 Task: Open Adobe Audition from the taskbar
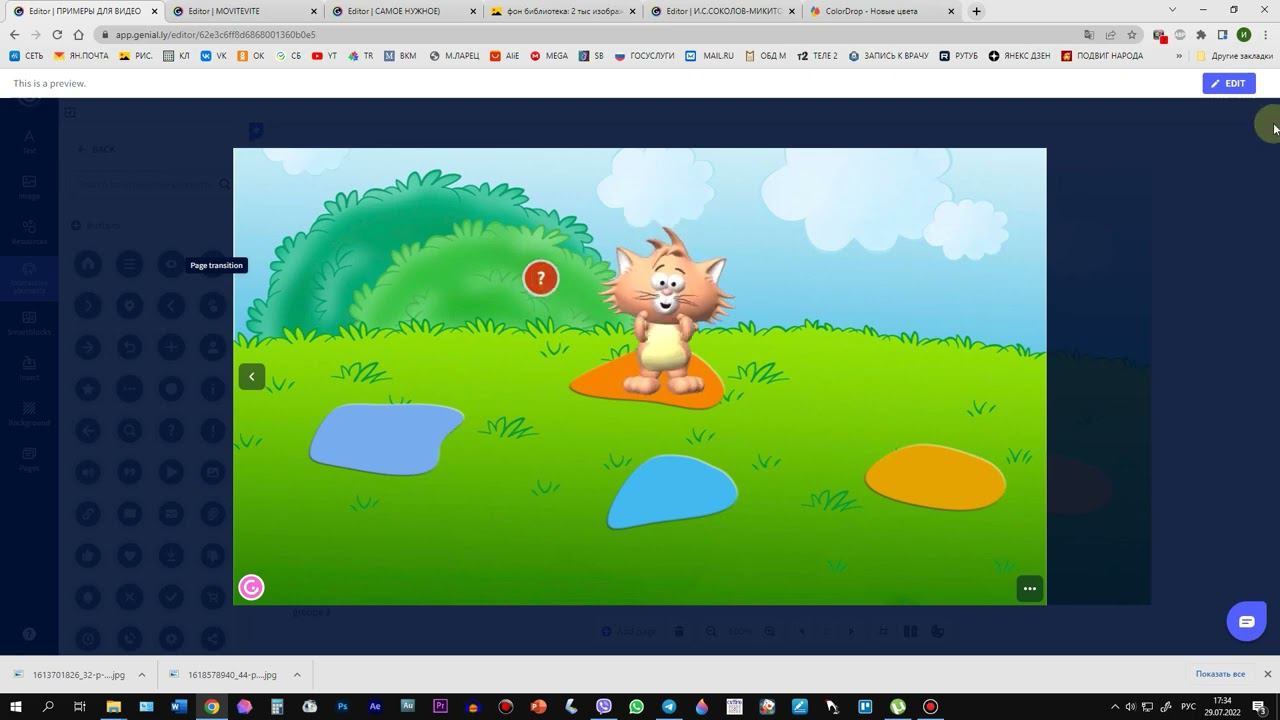(408, 707)
